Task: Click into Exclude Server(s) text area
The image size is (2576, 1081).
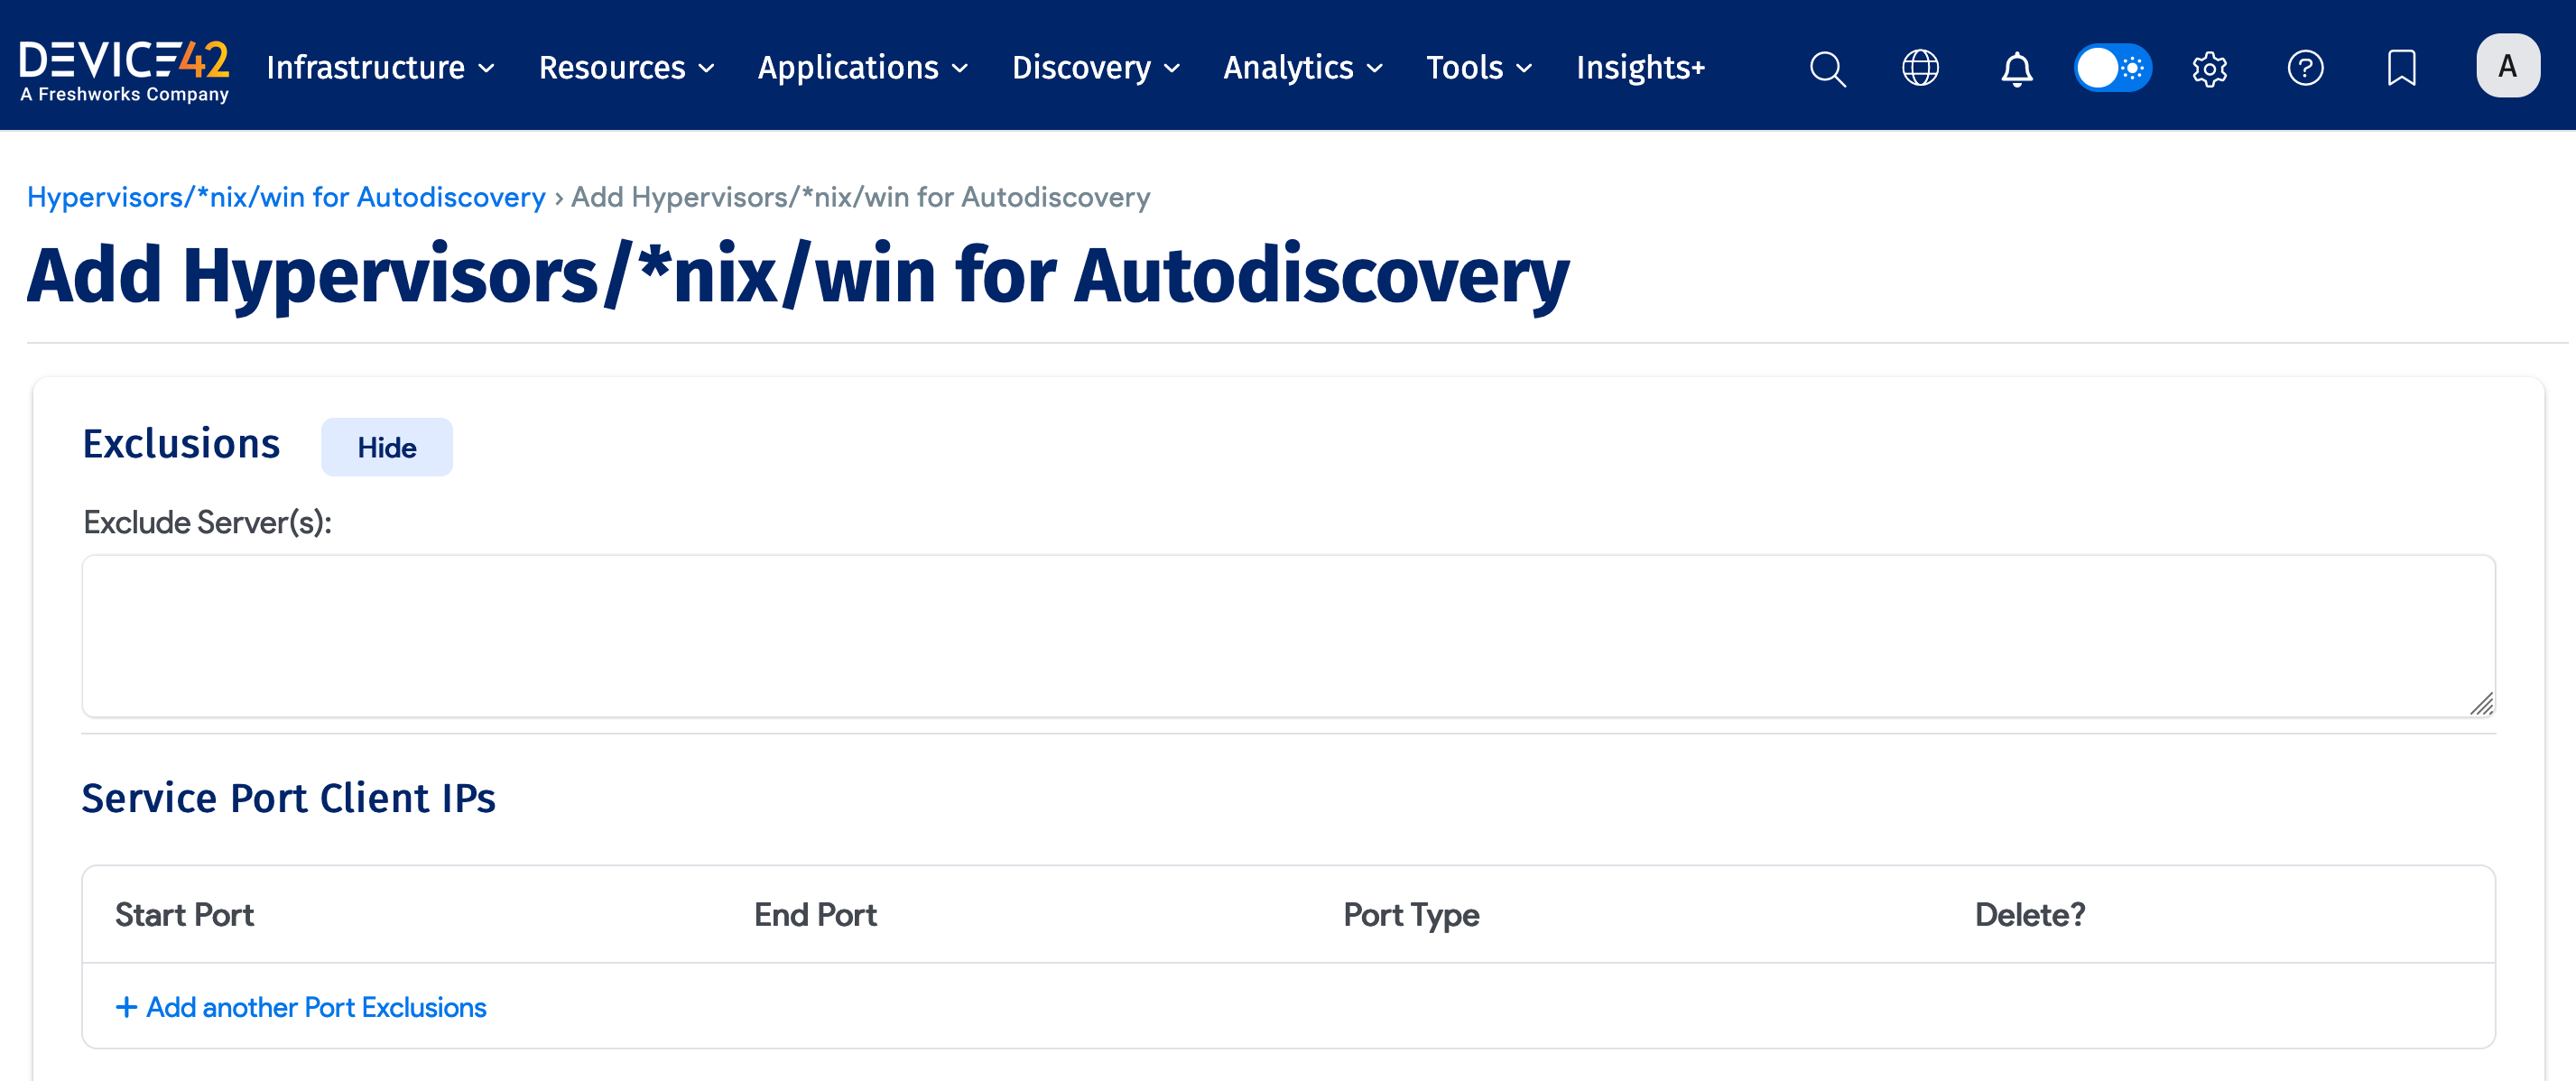Action: coord(1287,636)
